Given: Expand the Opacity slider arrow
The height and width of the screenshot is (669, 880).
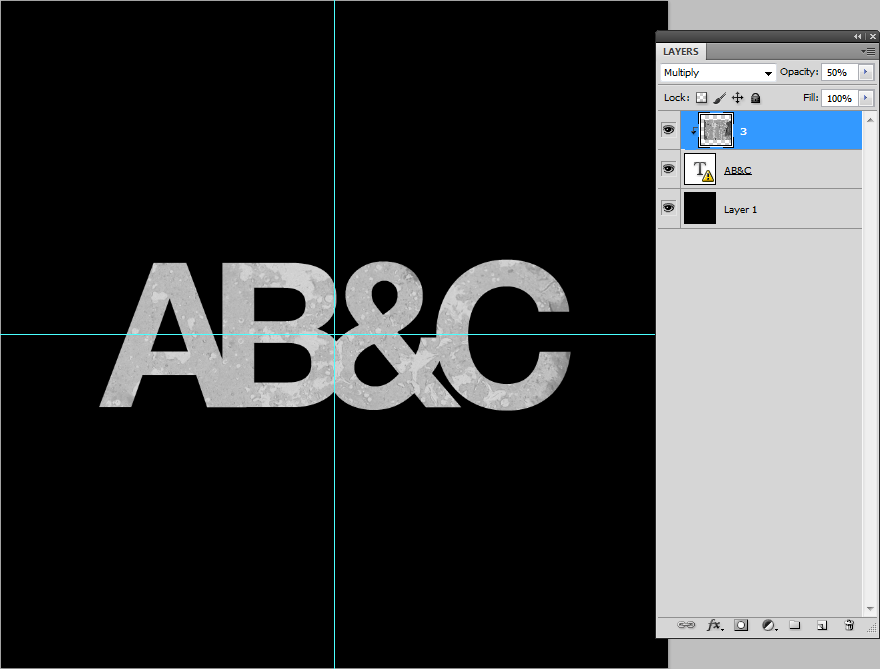Looking at the screenshot, I should click(865, 73).
